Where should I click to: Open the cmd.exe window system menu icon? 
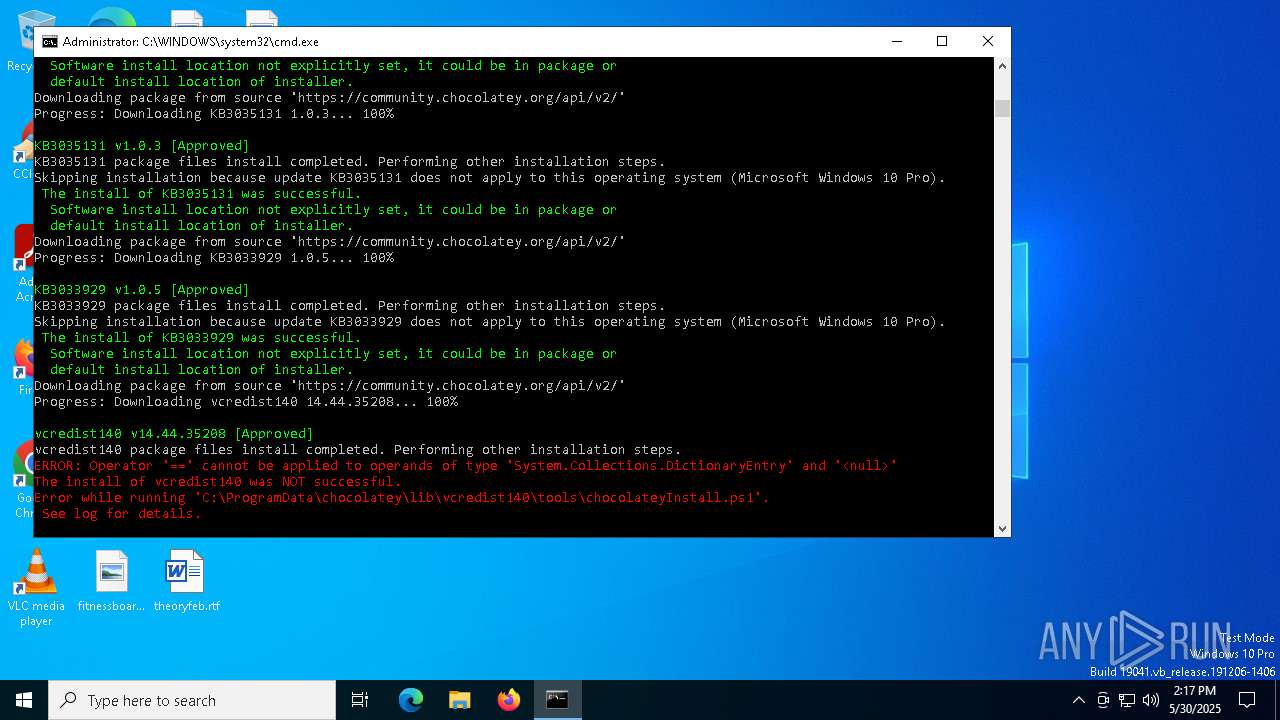click(49, 42)
